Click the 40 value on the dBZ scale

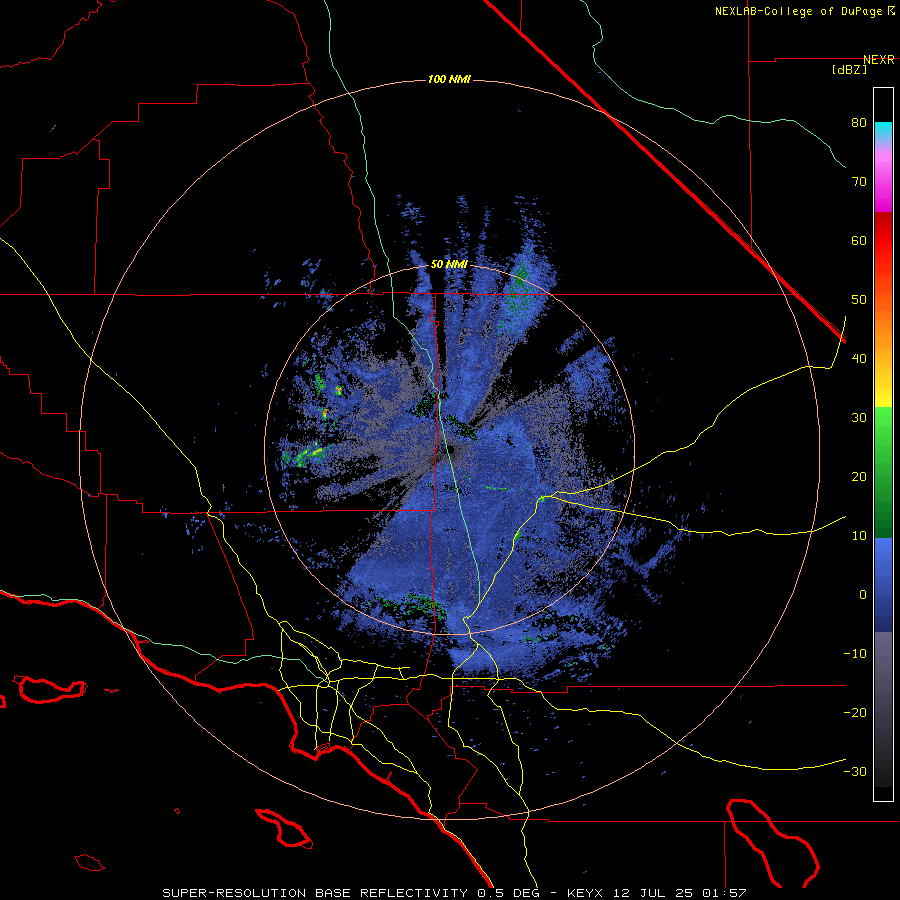pyautogui.click(x=859, y=359)
